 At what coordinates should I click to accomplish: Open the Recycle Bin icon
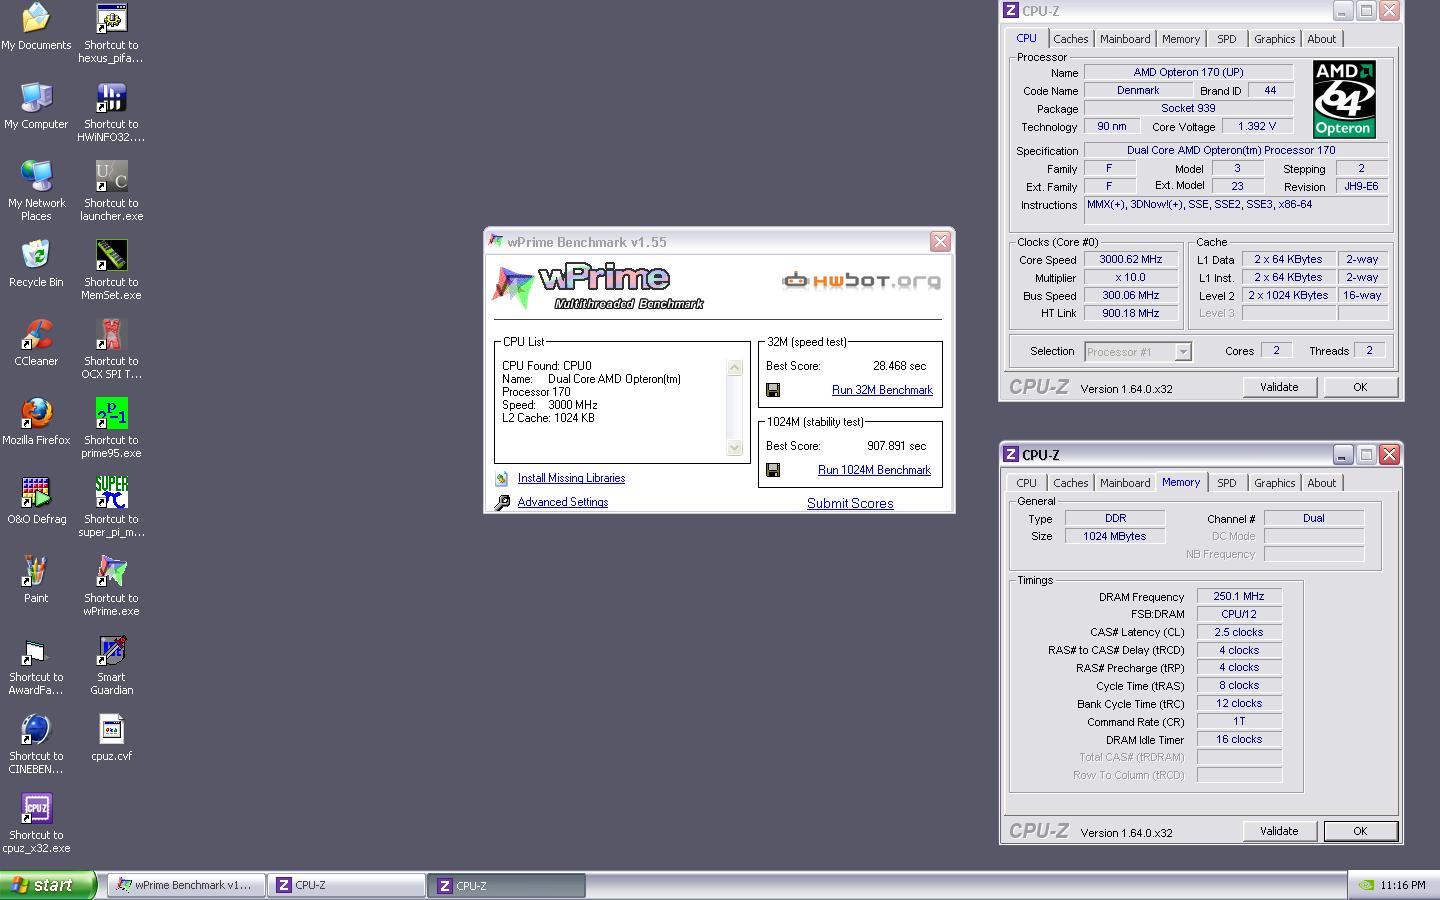point(36,265)
